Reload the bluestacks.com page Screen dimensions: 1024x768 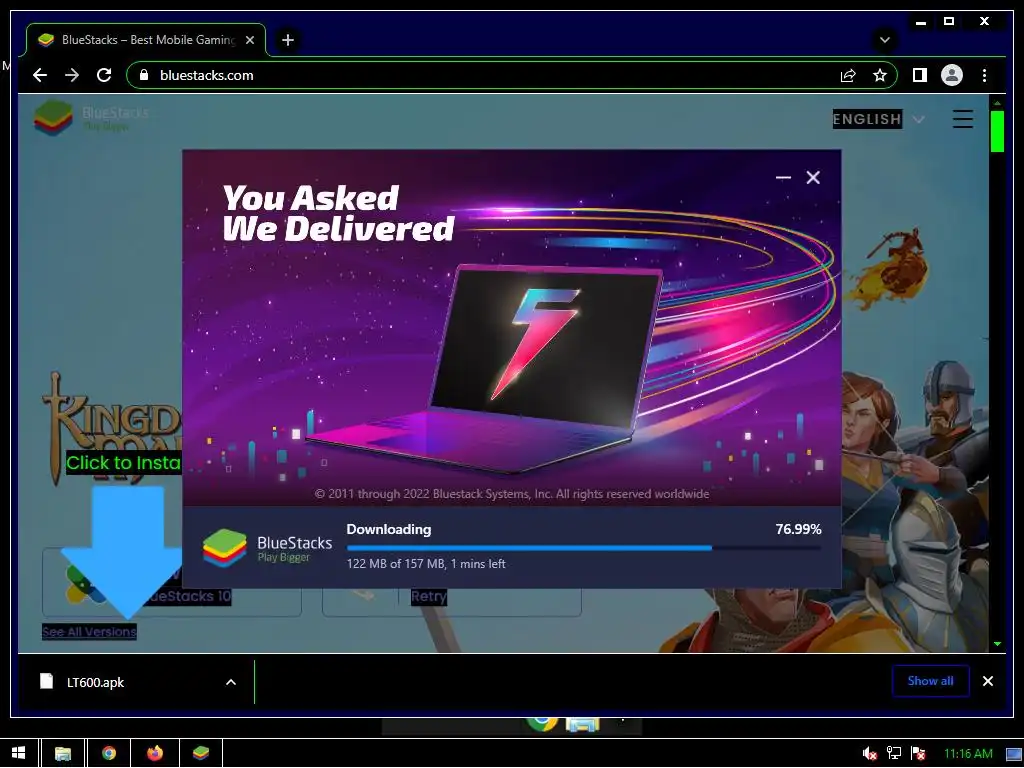click(x=104, y=75)
